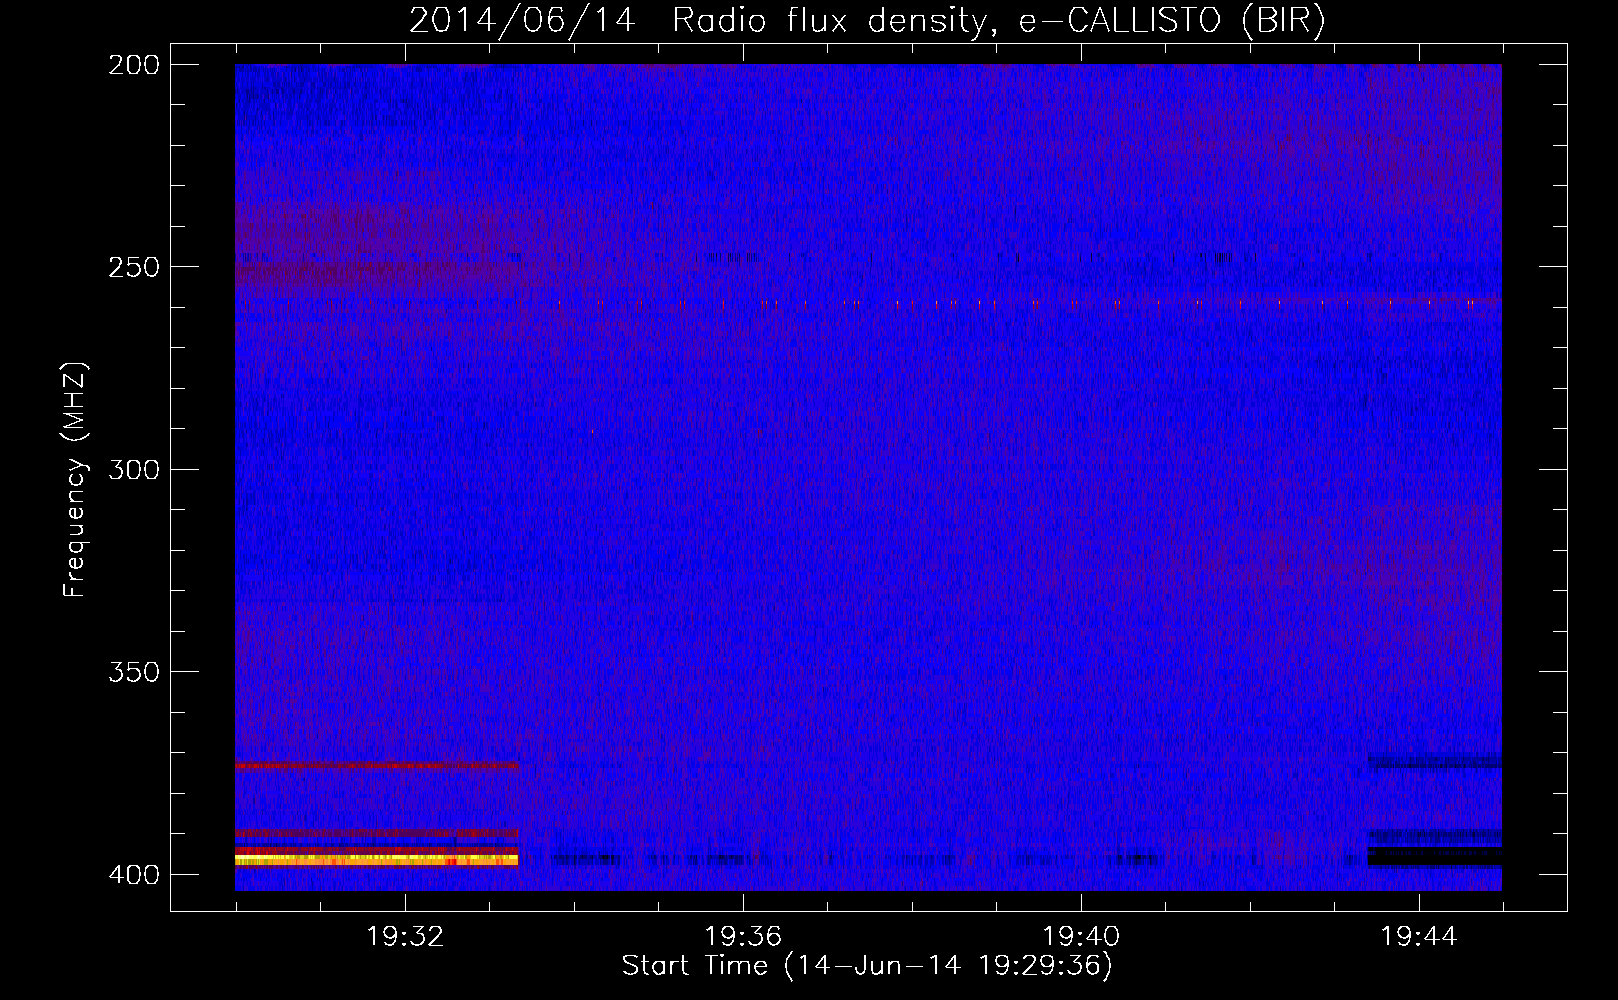Click the black band near 396 MHz at 19:44

[1434, 857]
